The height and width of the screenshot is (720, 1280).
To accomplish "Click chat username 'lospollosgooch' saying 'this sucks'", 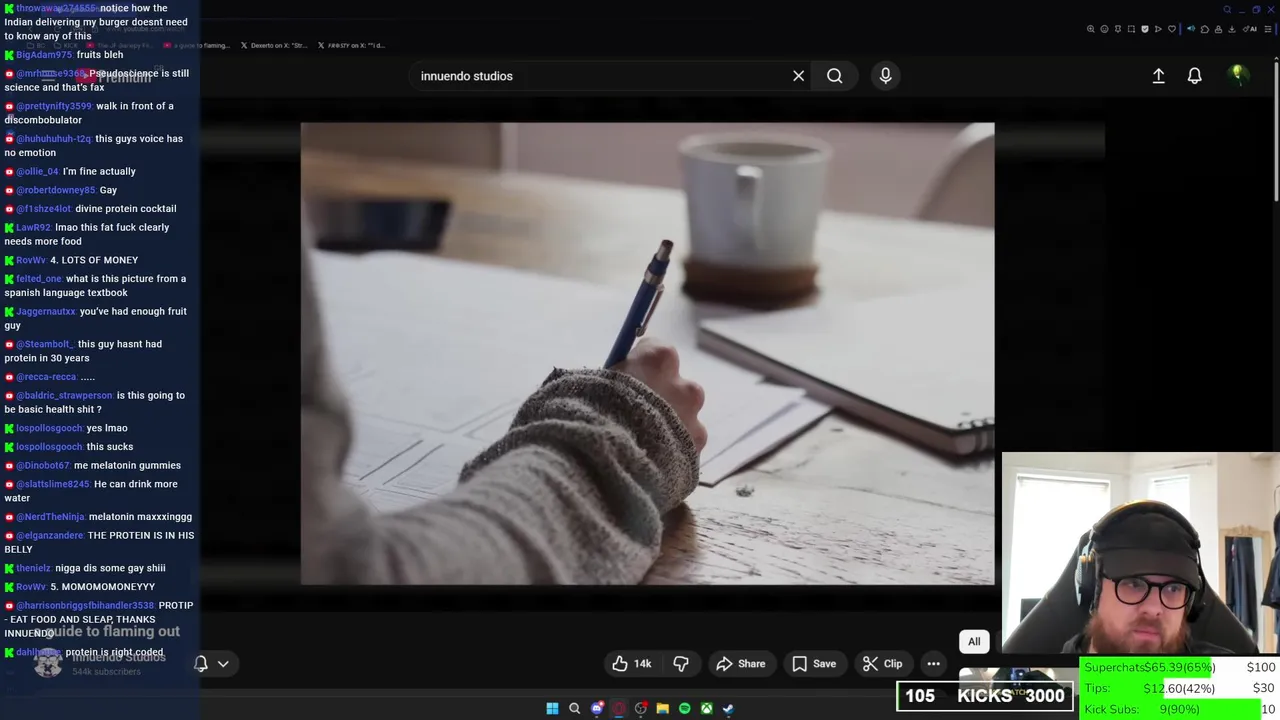I will [x=50, y=447].
